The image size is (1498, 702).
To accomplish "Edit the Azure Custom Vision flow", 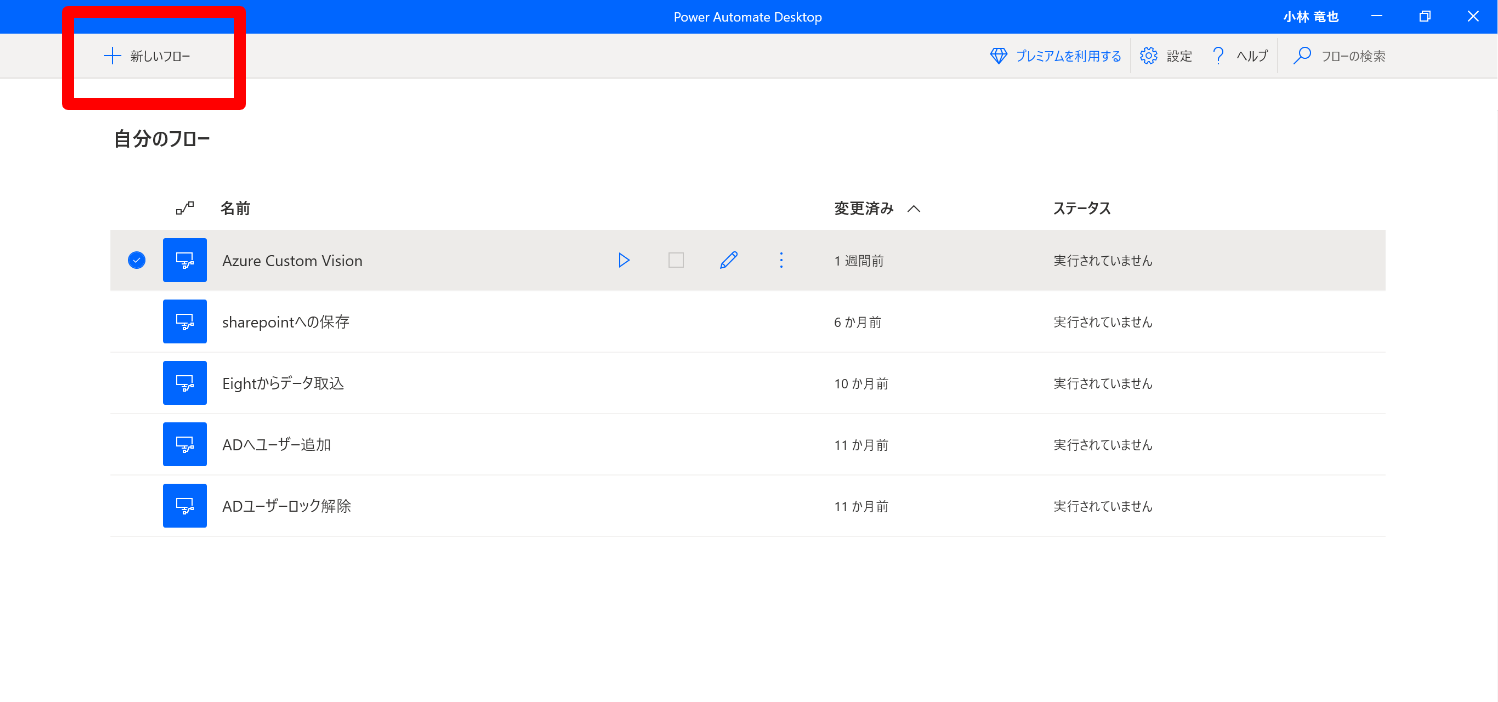I will (x=729, y=260).
